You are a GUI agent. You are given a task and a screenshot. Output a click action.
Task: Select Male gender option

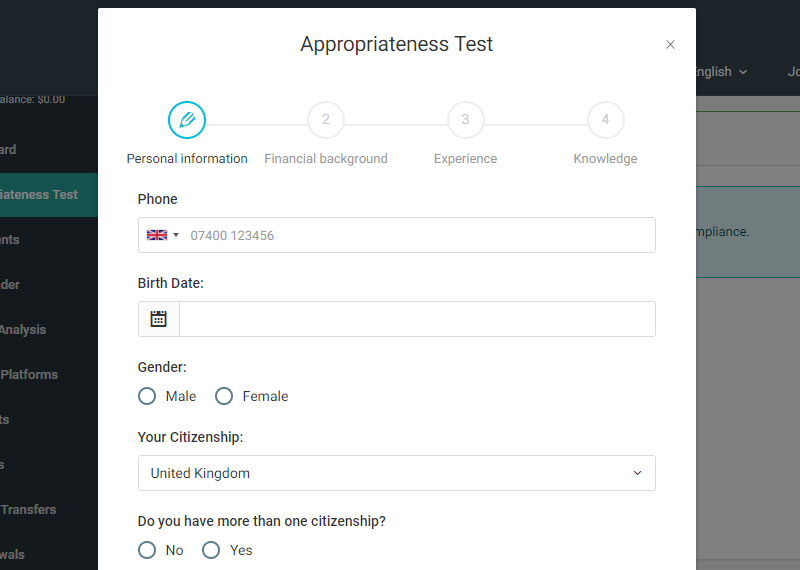(147, 396)
